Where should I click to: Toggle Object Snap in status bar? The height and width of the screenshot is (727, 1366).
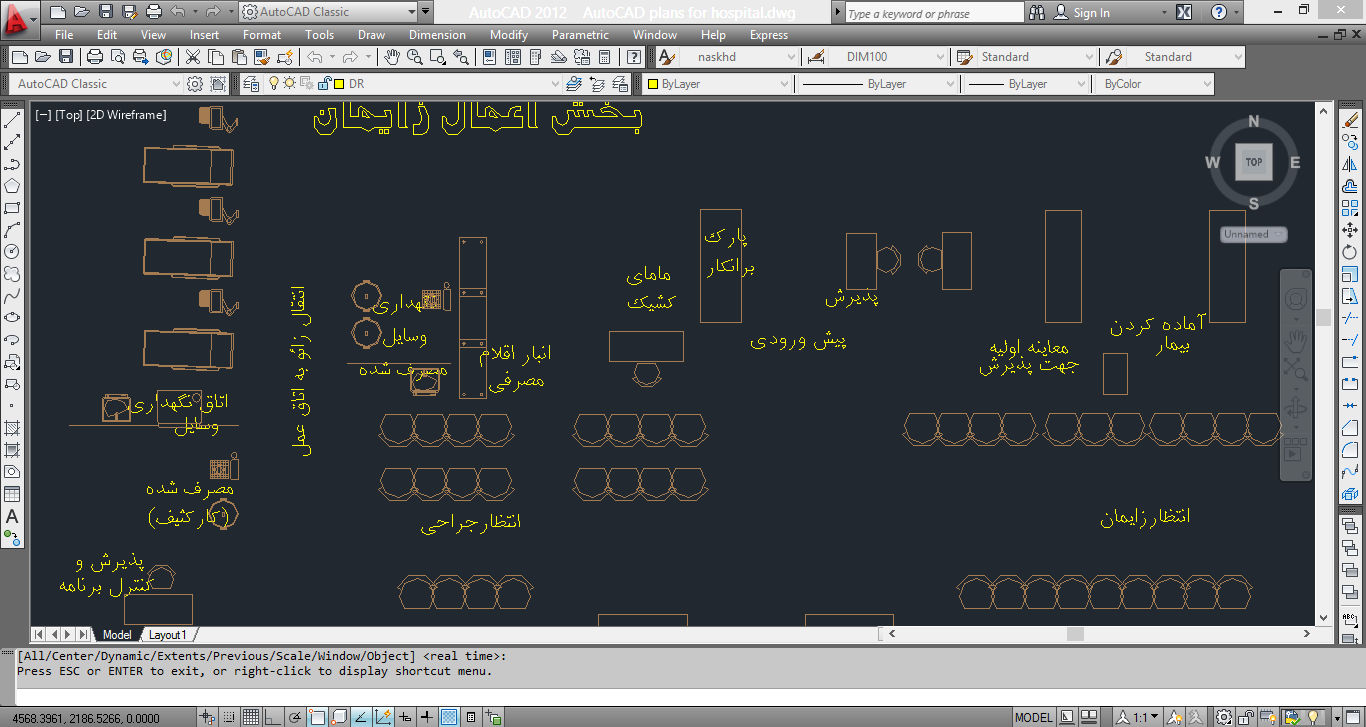(316, 717)
